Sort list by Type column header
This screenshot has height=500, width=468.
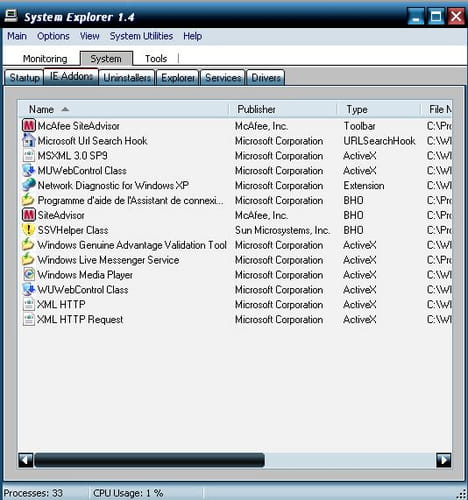379,109
